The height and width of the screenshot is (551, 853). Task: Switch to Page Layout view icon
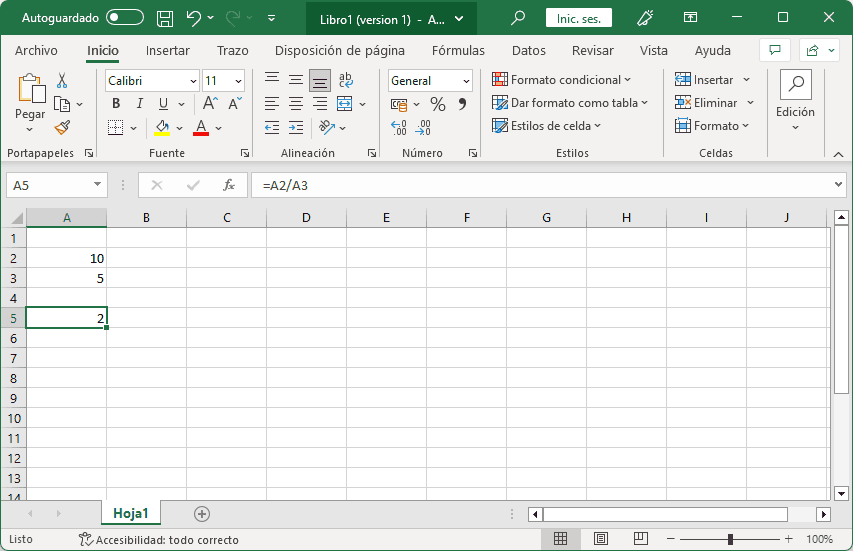601,539
